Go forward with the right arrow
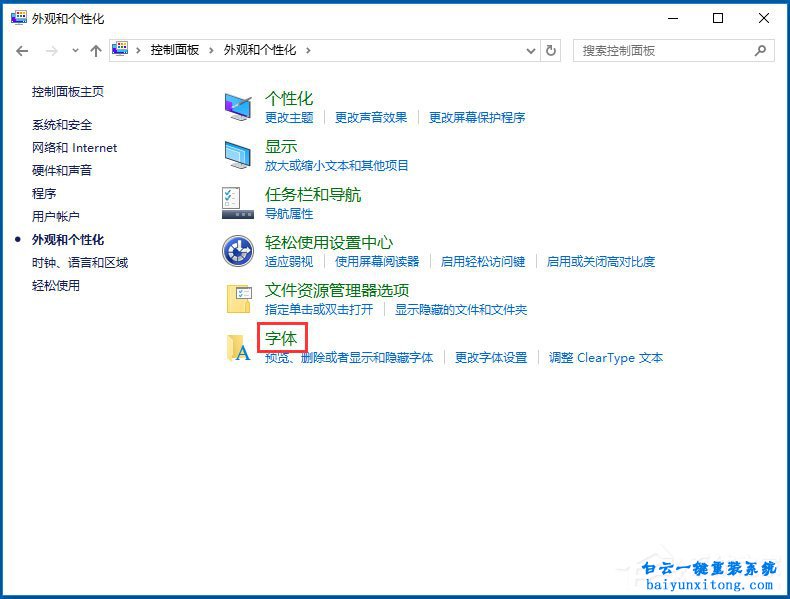Image resolution: width=790 pixels, height=599 pixels. pyautogui.click(x=51, y=51)
